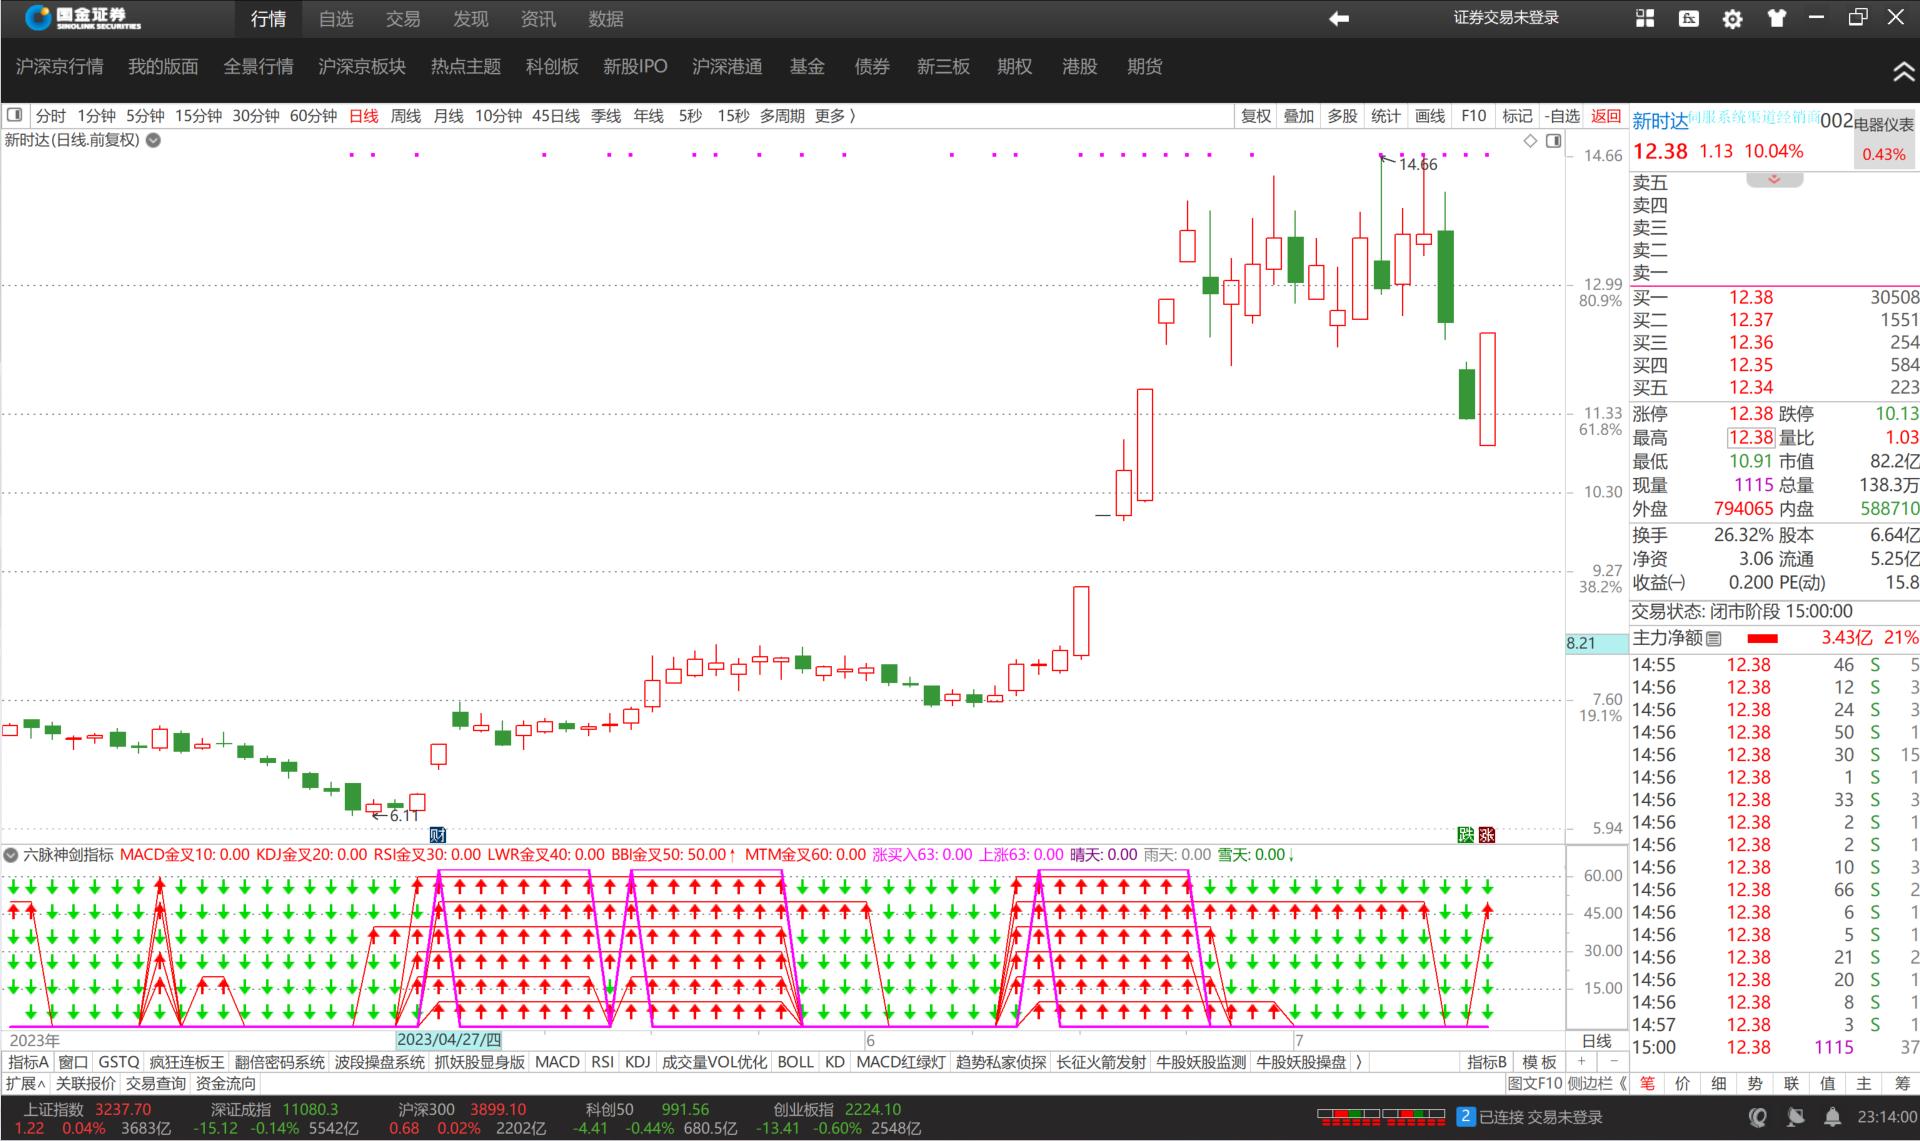The height and width of the screenshot is (1141, 1920).
Task: Click the back arrow in the title bar
Action: 1338,18
